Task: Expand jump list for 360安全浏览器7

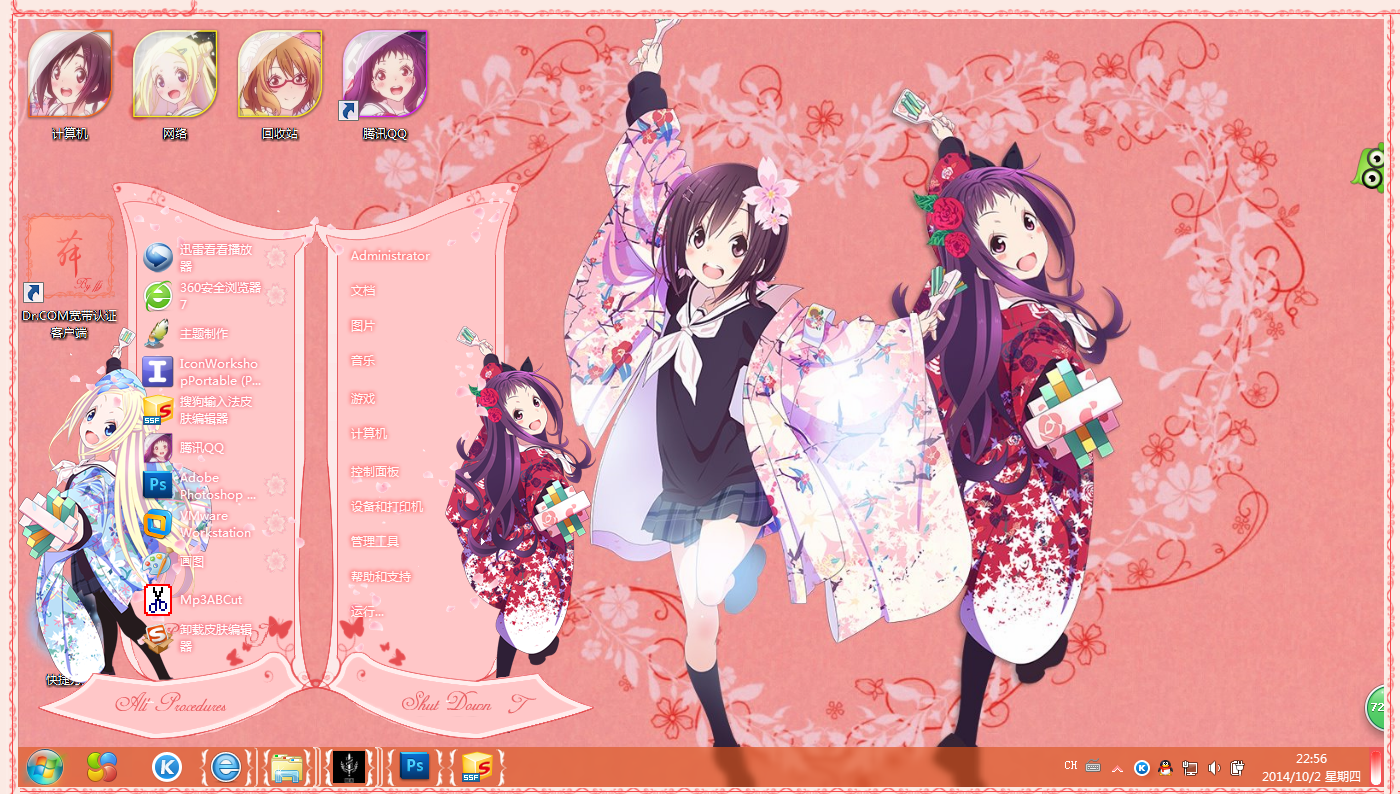Action: [x=277, y=295]
